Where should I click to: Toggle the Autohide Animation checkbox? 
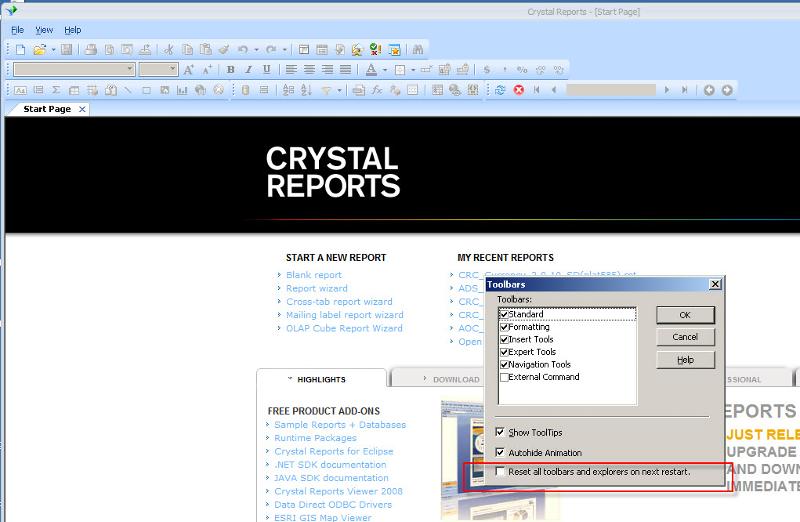click(500, 452)
